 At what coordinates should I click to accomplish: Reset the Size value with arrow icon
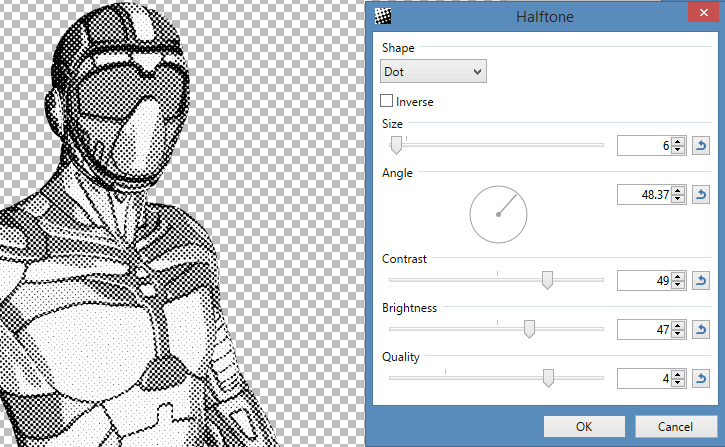tap(702, 146)
